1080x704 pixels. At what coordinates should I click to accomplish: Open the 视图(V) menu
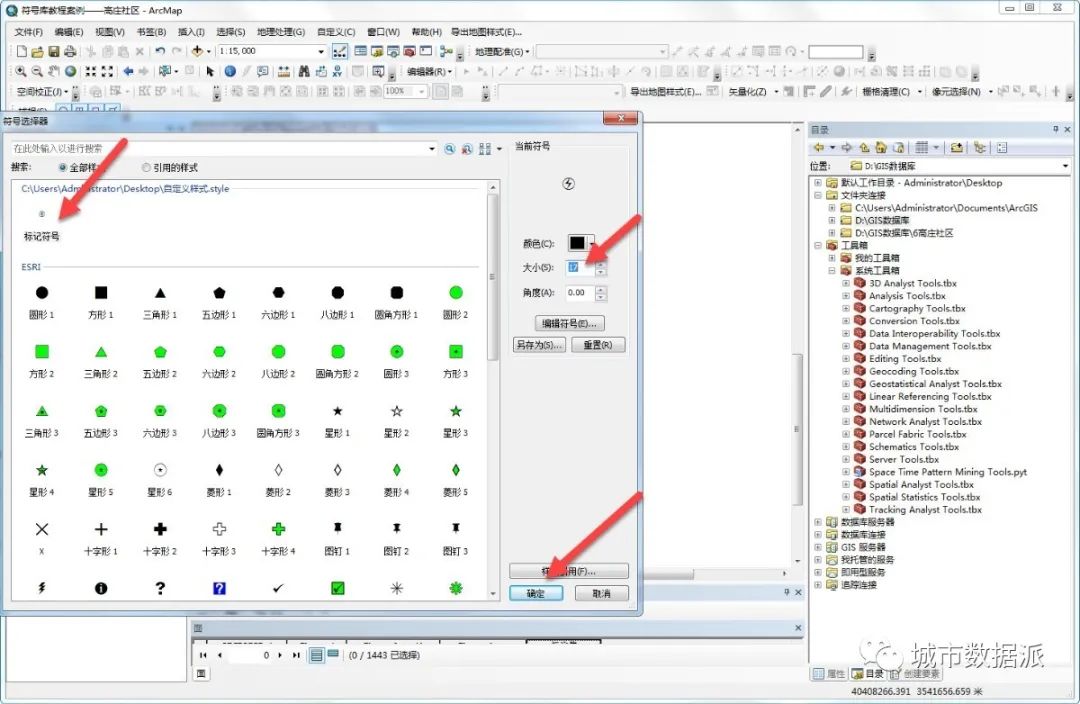coord(110,32)
